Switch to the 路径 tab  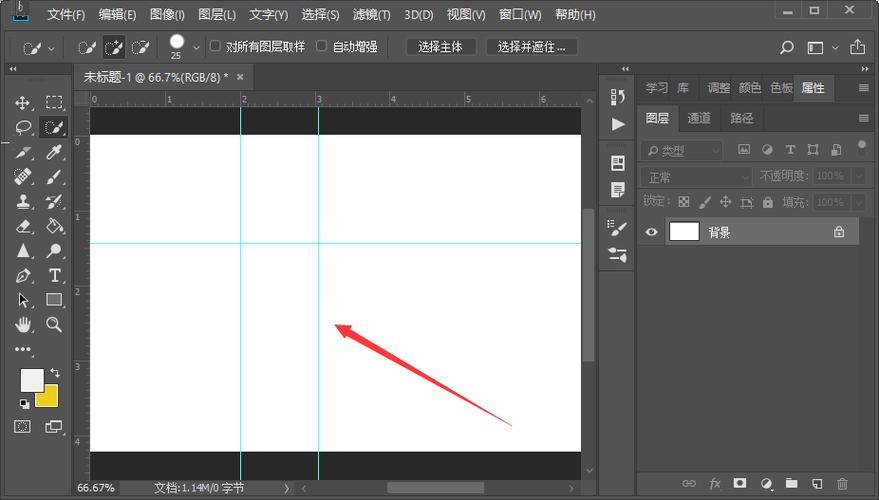point(741,118)
